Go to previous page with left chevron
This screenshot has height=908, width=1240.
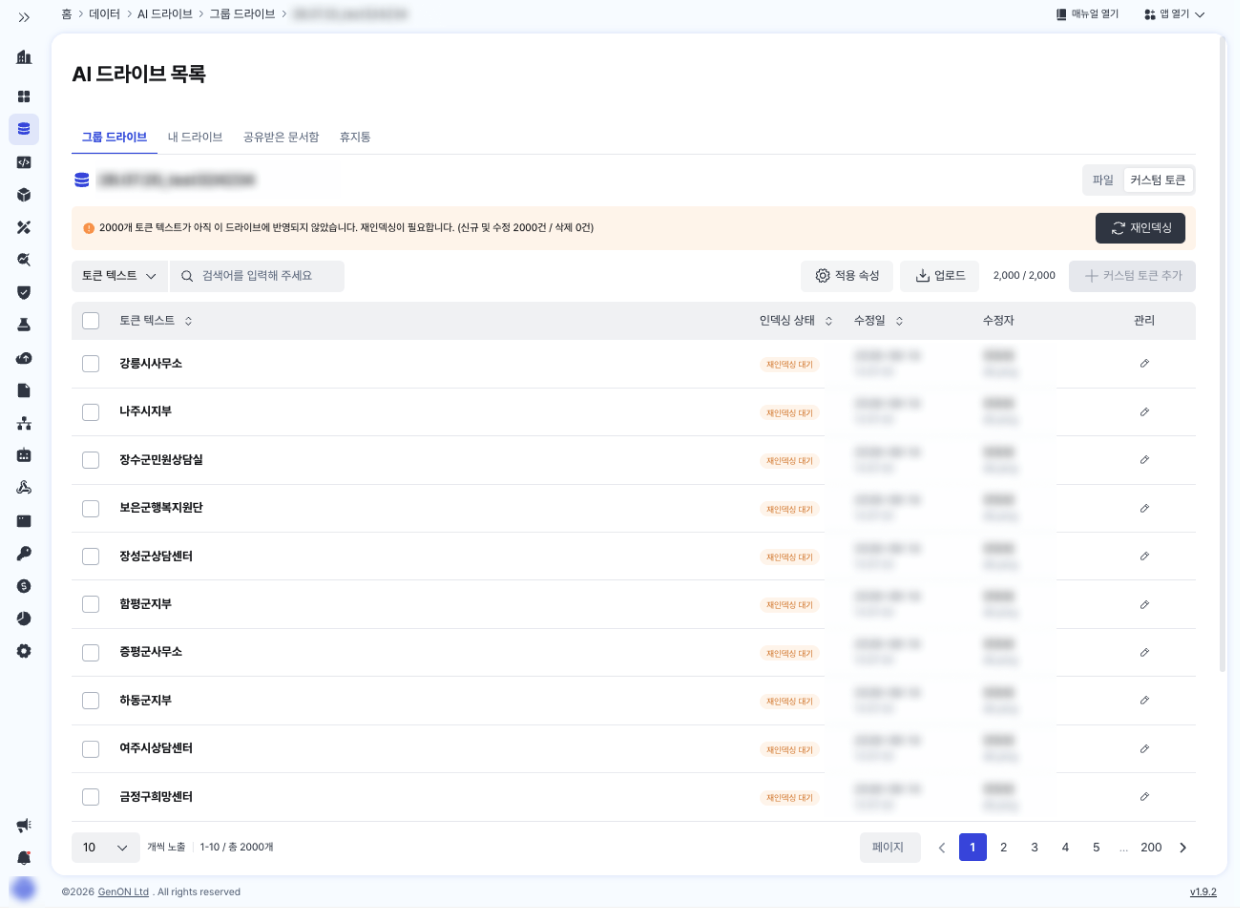pyautogui.click(x=941, y=847)
